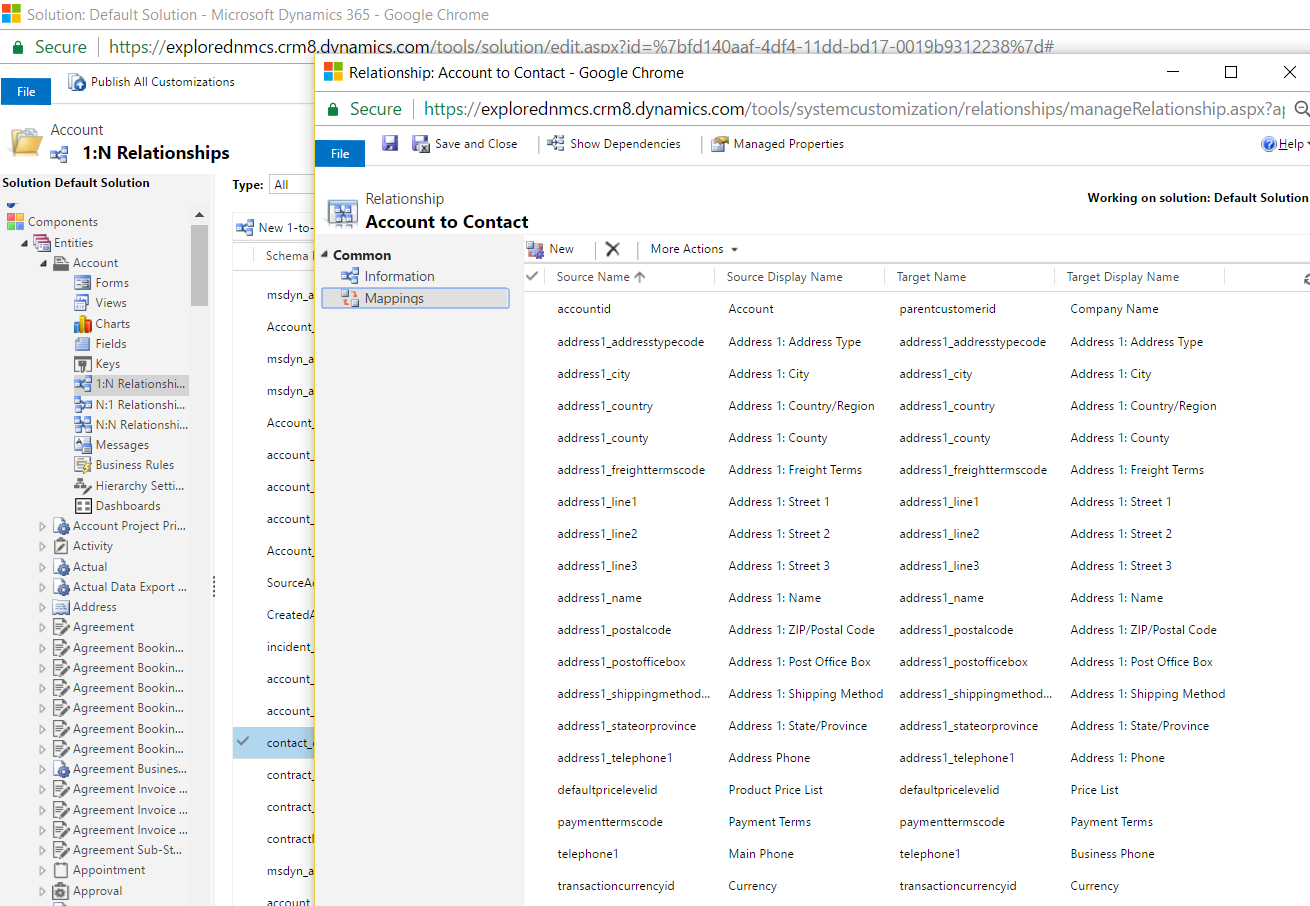Select the header checkbox above the mappings list
Image resolution: width=1310 pixels, height=906 pixels.
[x=531, y=276]
